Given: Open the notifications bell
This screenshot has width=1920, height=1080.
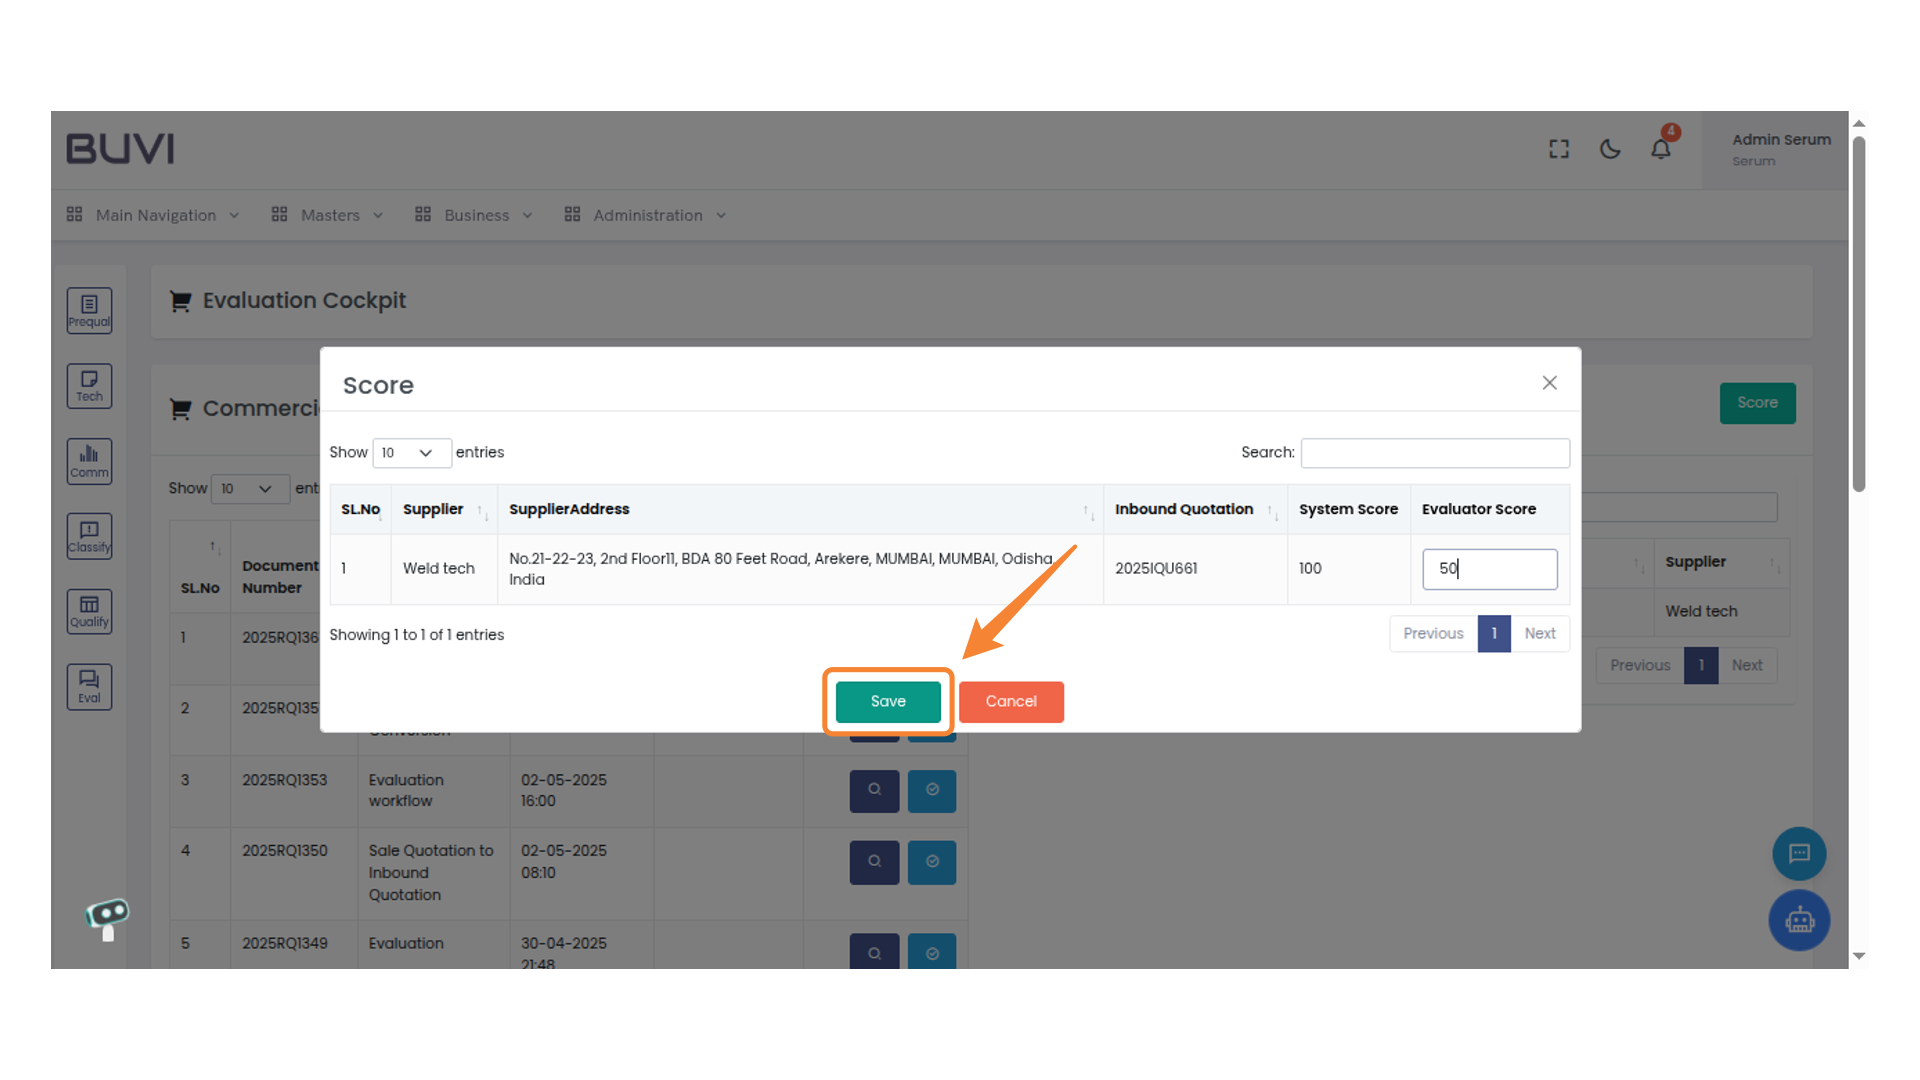Looking at the screenshot, I should [1660, 149].
